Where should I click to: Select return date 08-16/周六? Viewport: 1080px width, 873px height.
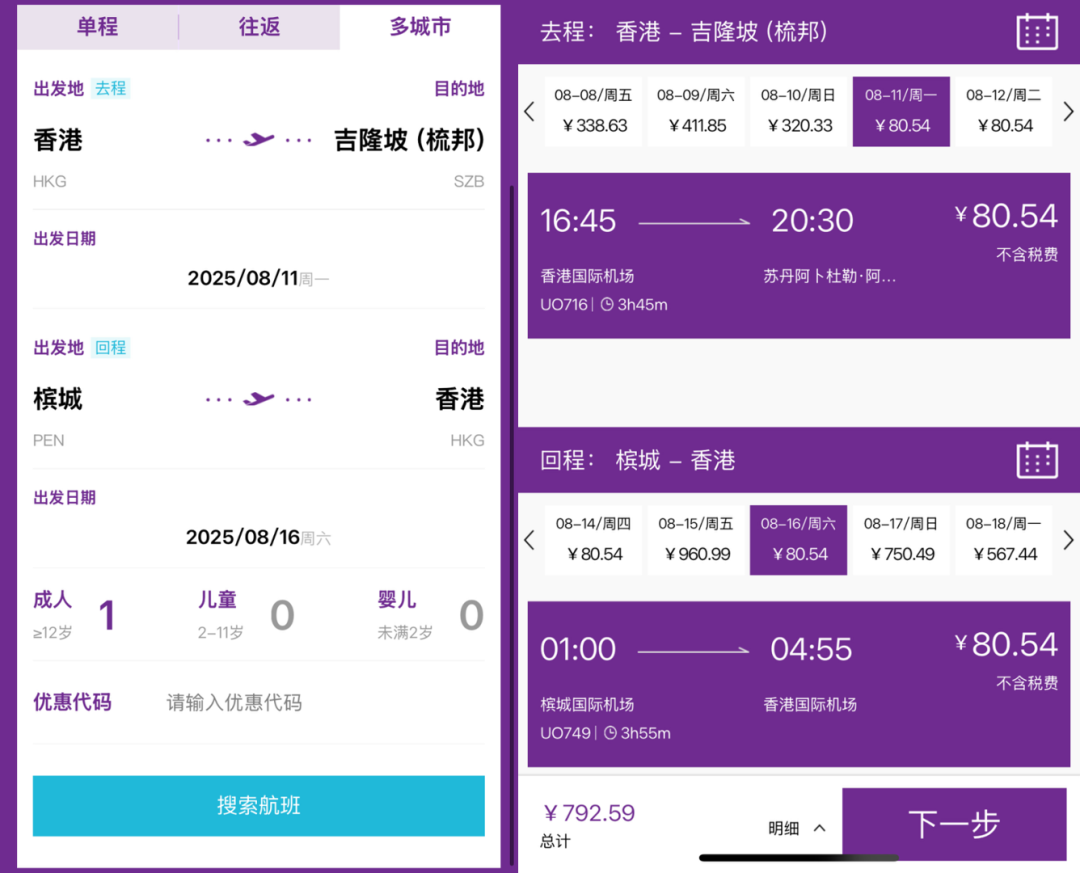[798, 540]
